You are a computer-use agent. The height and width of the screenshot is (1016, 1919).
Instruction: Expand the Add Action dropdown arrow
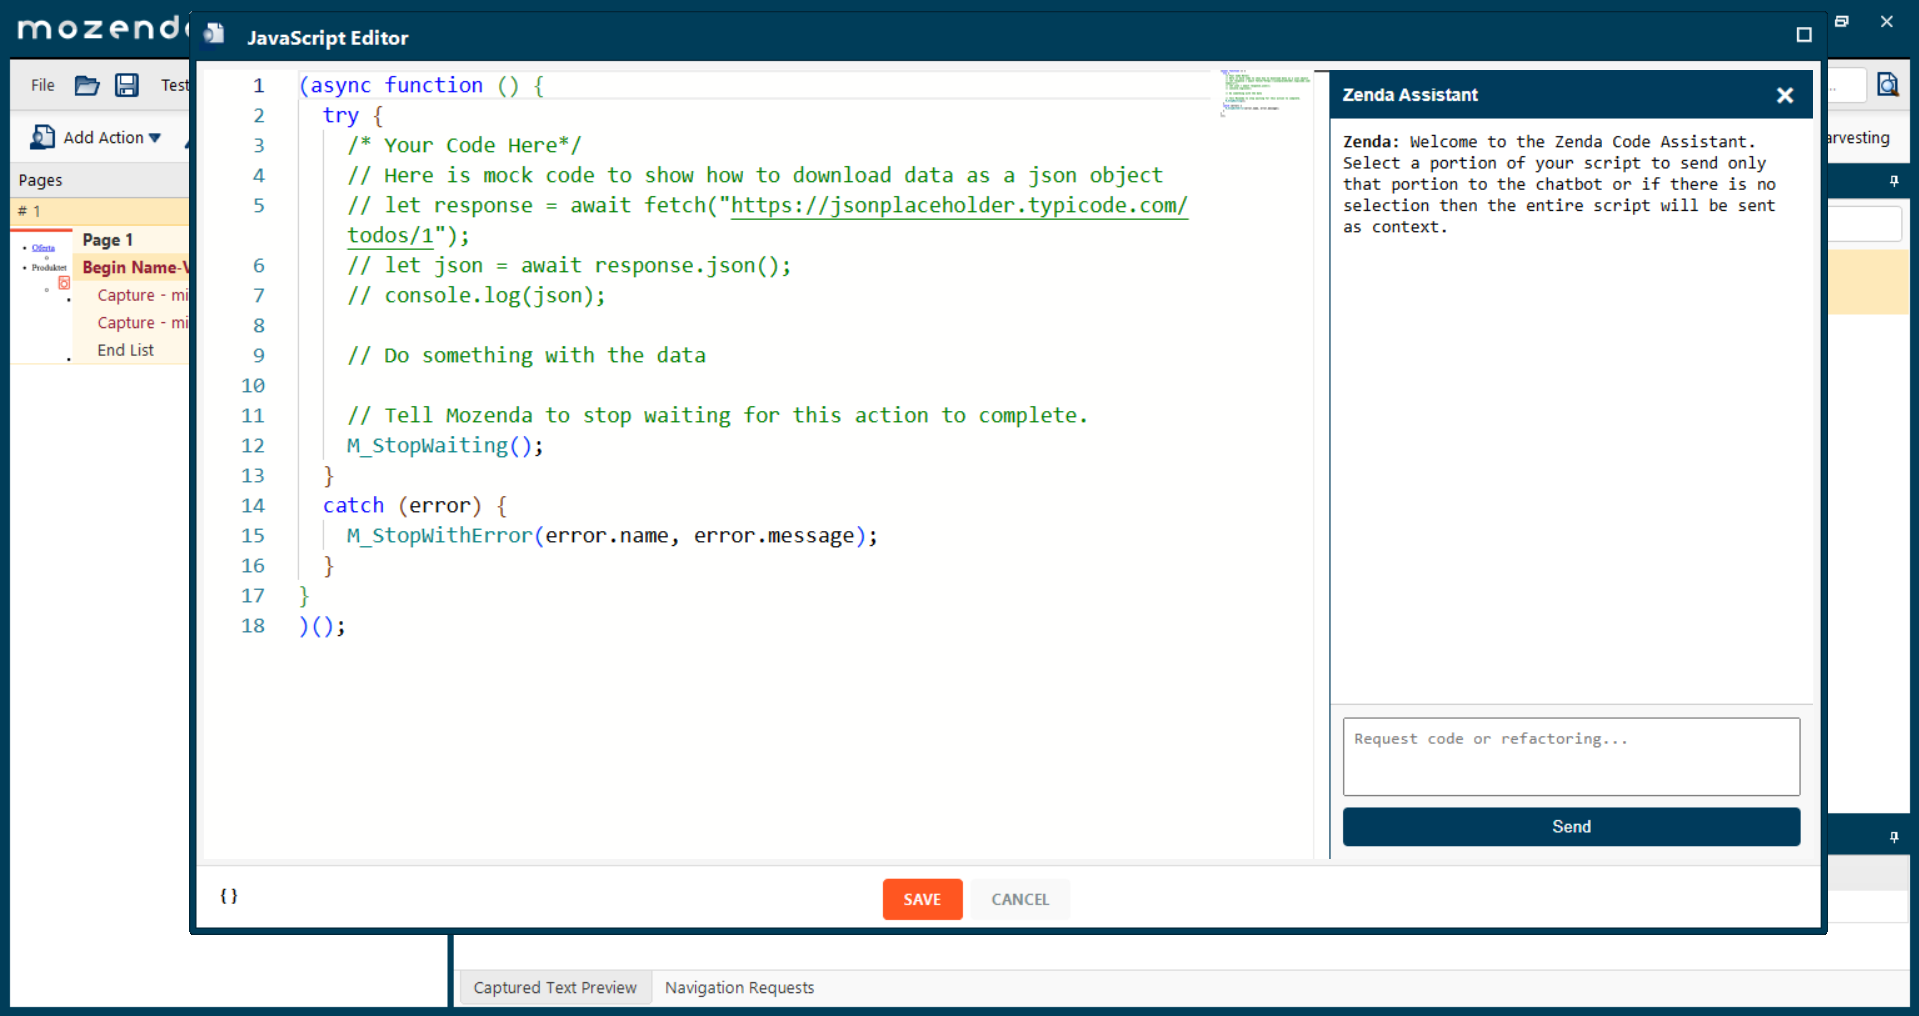155,138
